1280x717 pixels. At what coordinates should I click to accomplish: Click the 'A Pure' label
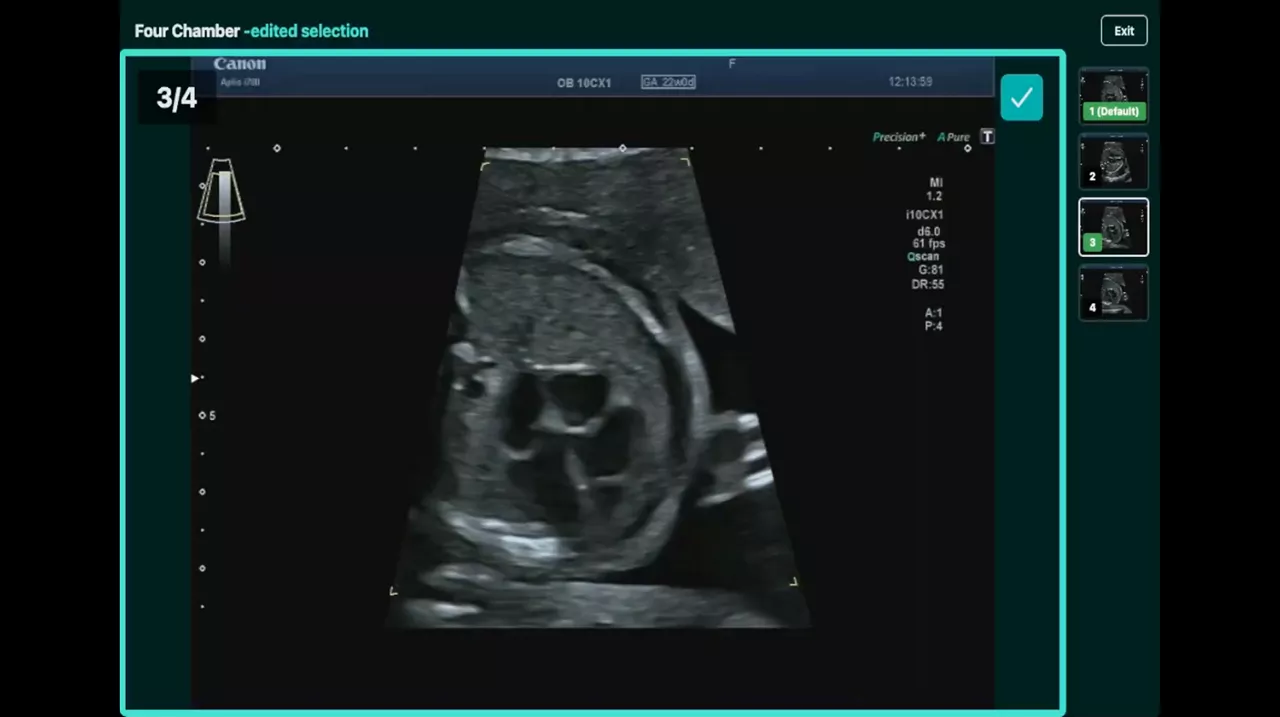[954, 137]
